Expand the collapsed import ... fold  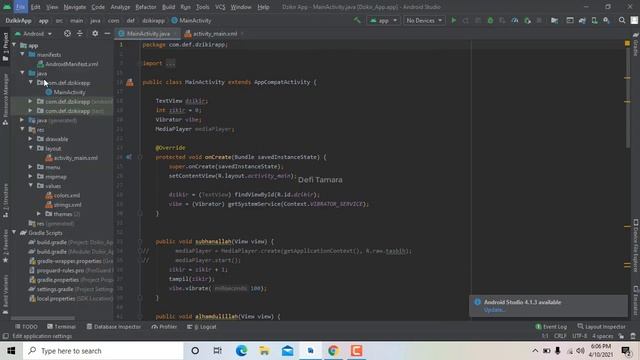coord(170,63)
